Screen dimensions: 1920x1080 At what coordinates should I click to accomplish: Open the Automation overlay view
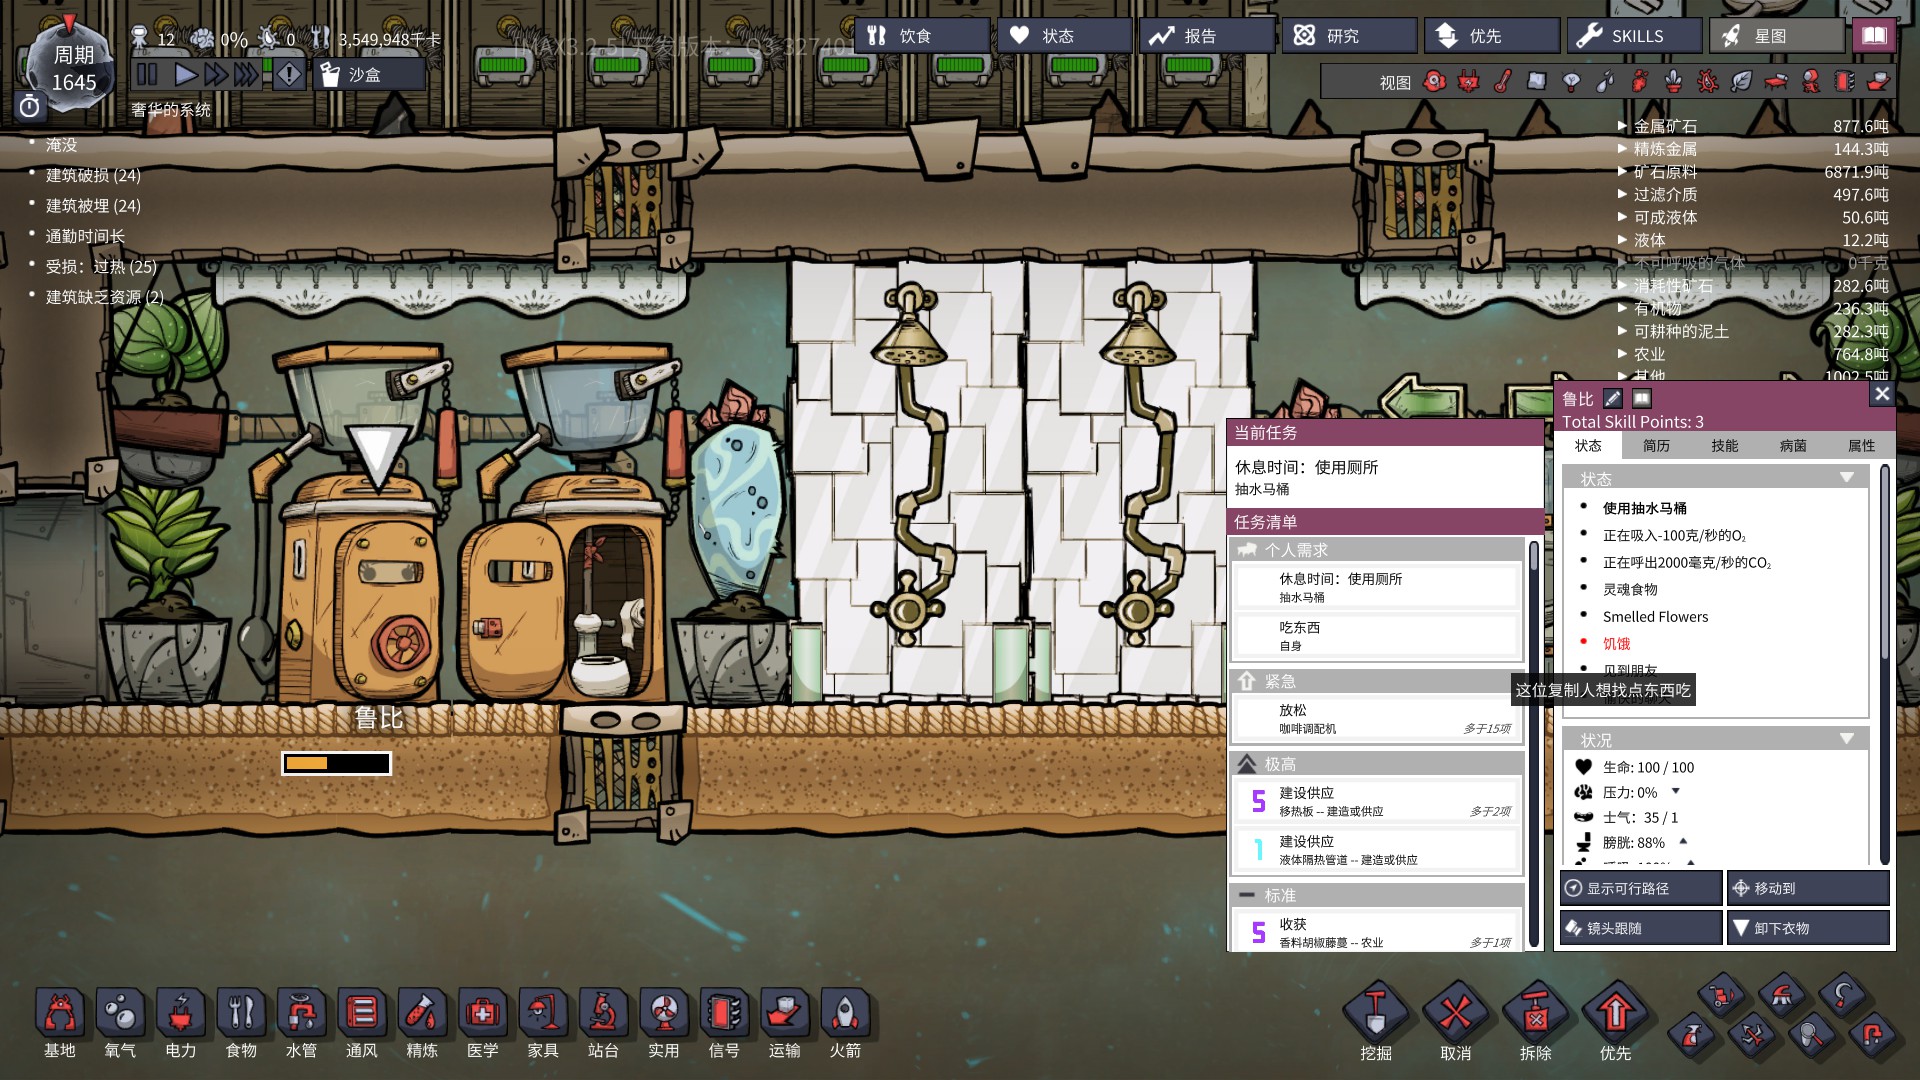click(x=1844, y=82)
